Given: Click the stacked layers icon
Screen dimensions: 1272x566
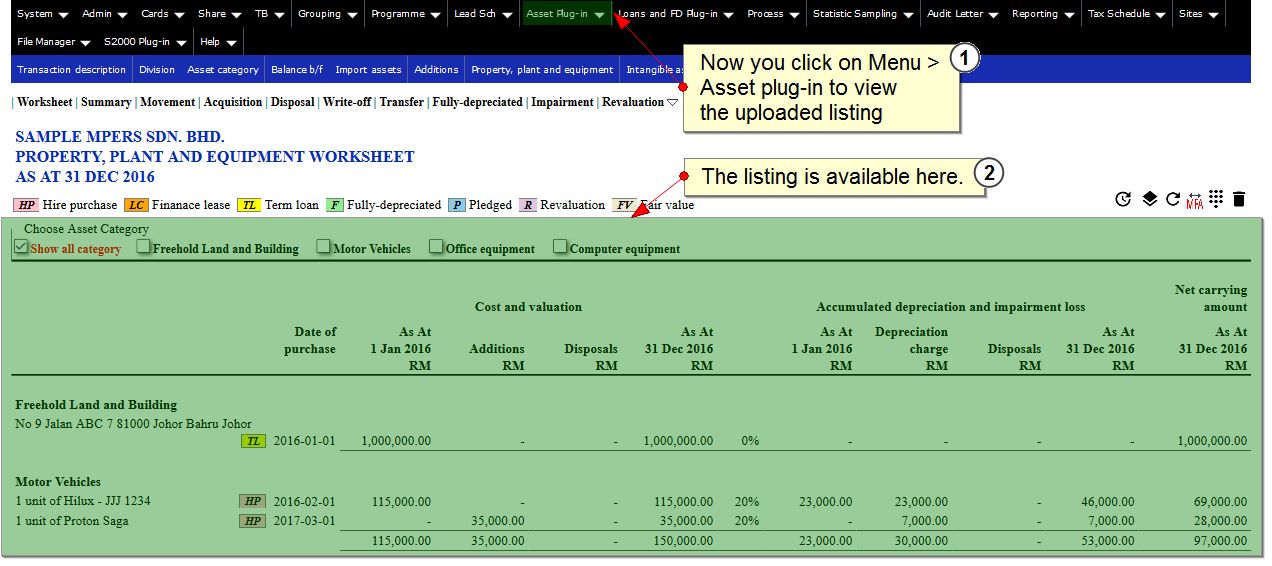Looking at the screenshot, I should pyautogui.click(x=1150, y=199).
